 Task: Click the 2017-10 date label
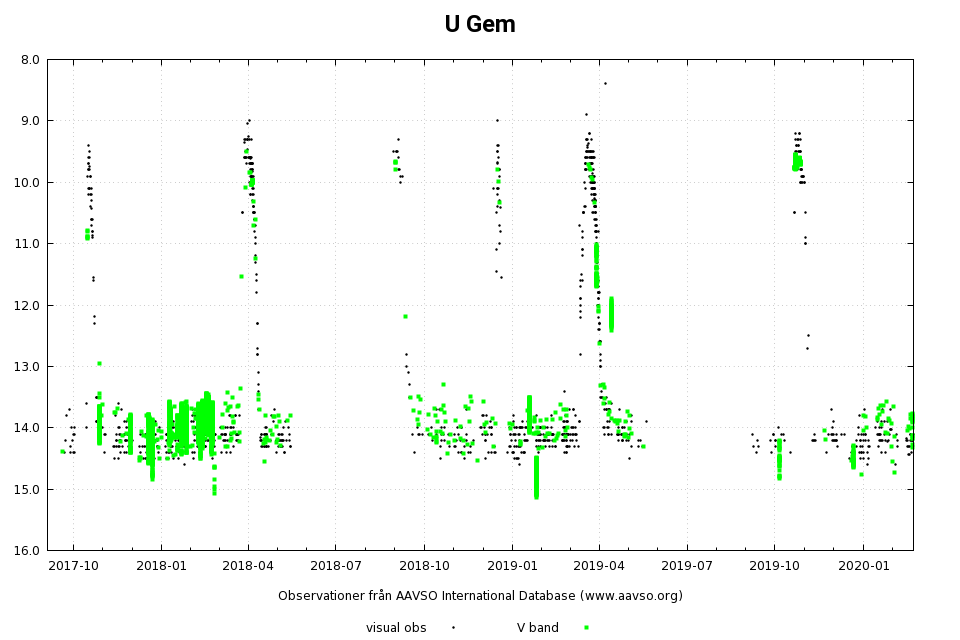(73, 566)
